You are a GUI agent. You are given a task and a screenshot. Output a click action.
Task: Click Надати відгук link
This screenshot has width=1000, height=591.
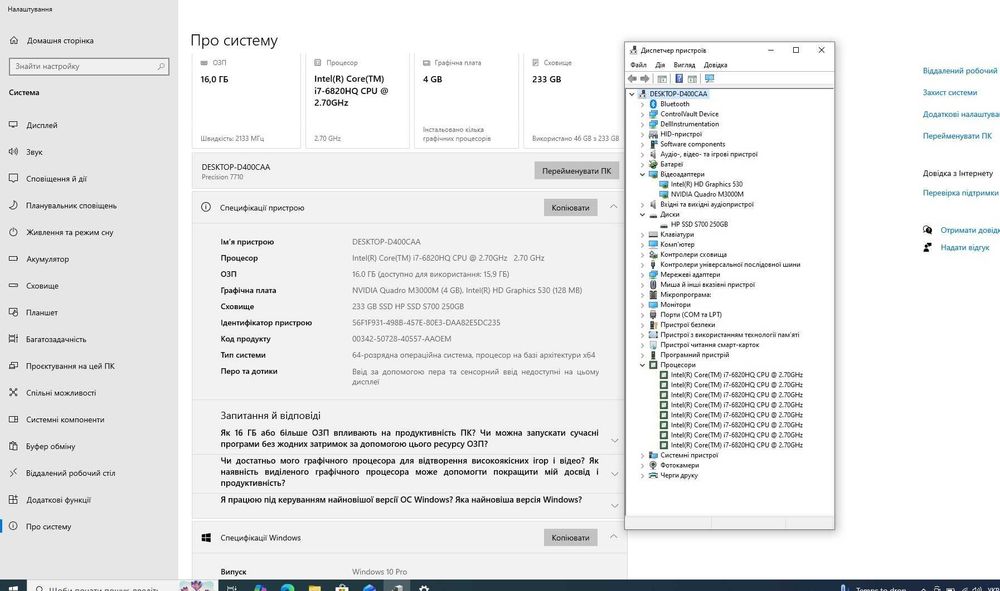[965, 247]
